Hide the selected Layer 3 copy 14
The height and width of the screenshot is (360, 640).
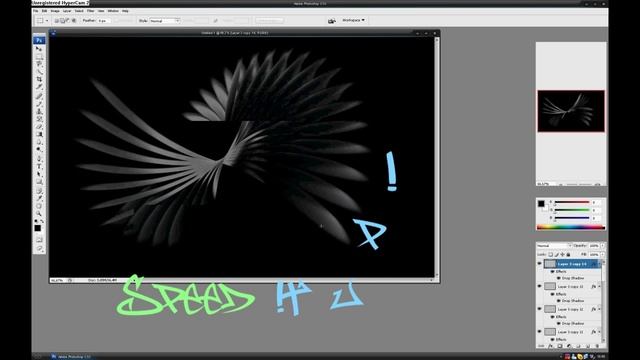(540, 264)
